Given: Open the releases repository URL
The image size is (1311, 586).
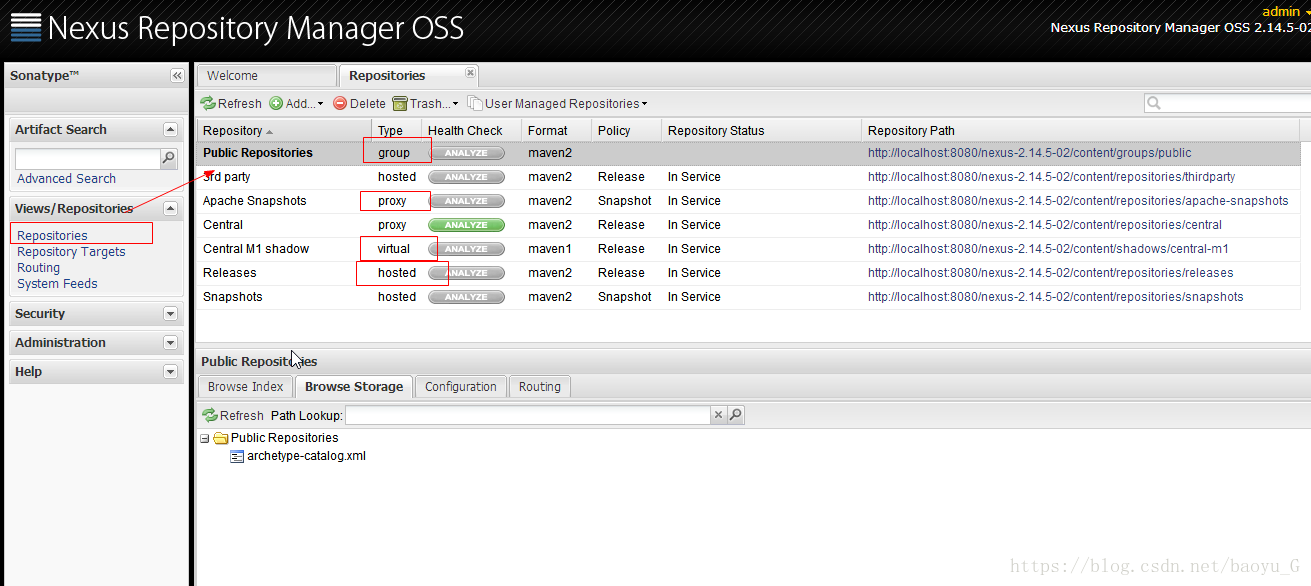Looking at the screenshot, I should click(1050, 273).
